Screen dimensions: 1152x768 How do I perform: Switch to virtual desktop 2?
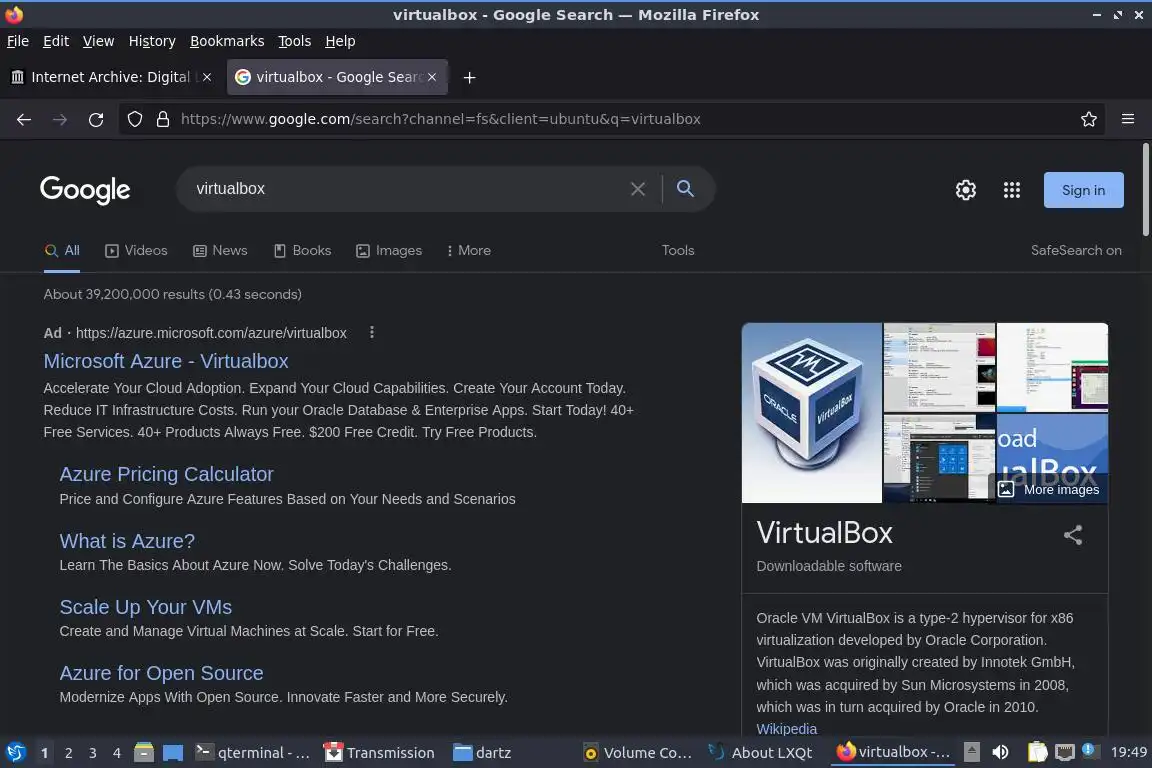[x=69, y=753]
